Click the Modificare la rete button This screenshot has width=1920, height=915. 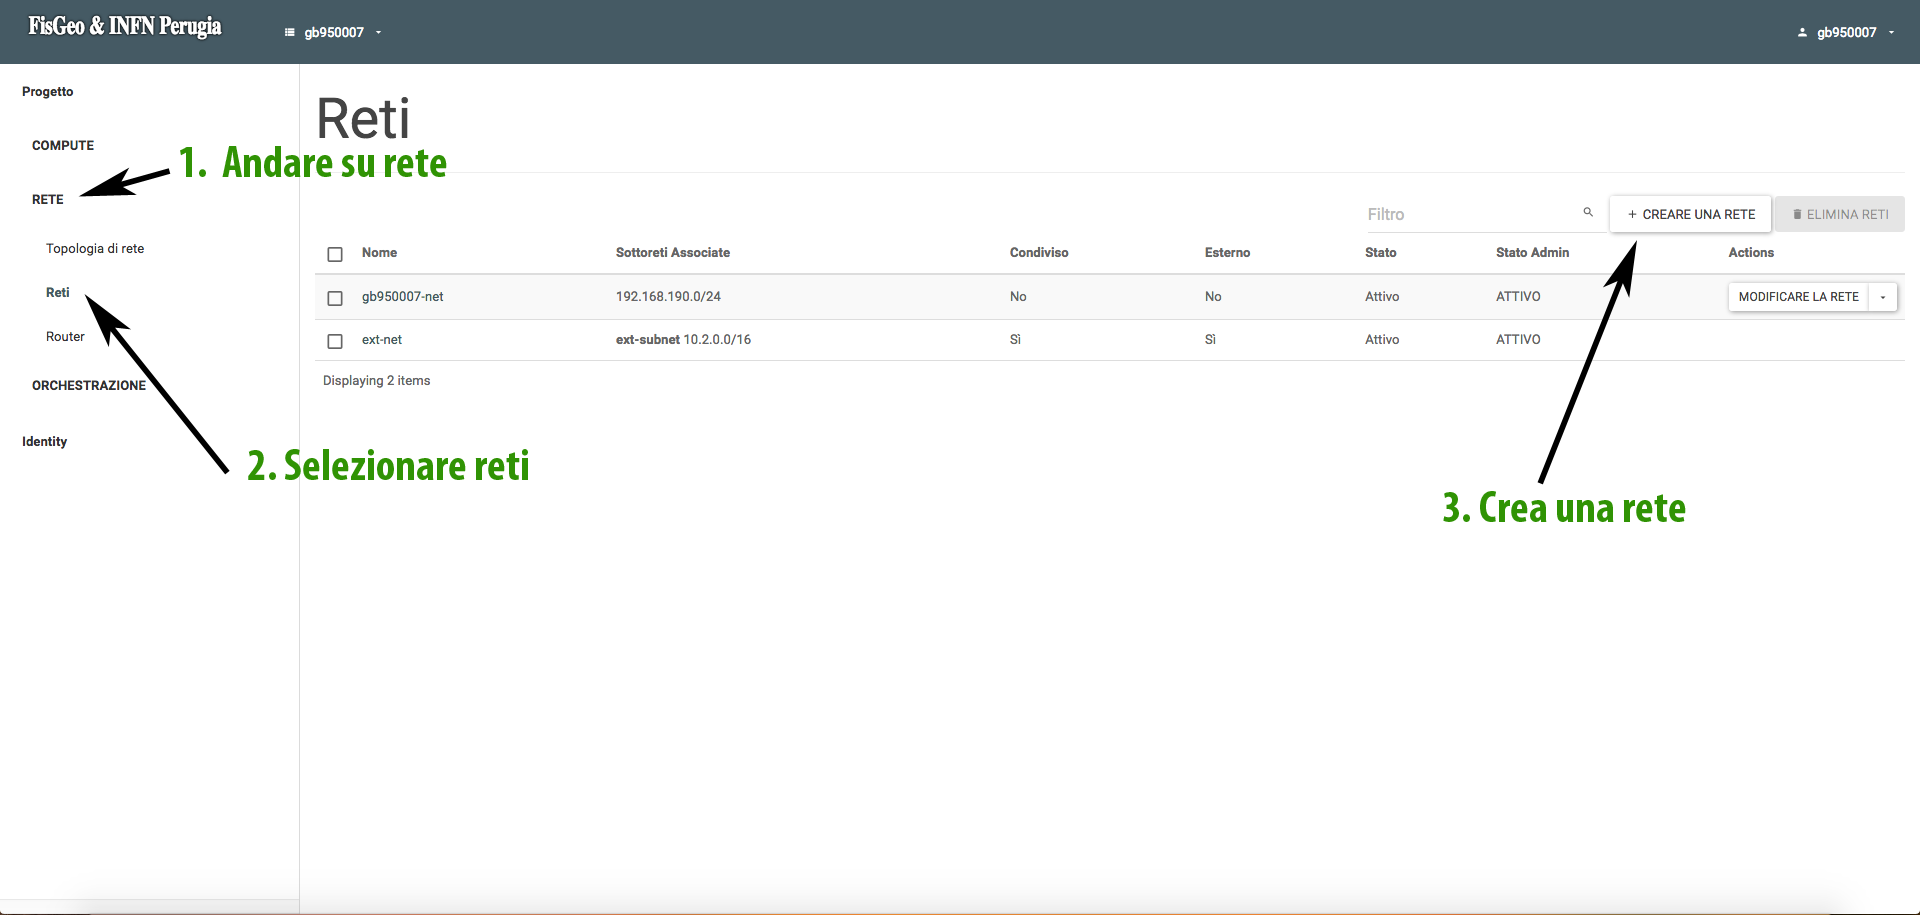coord(1797,297)
